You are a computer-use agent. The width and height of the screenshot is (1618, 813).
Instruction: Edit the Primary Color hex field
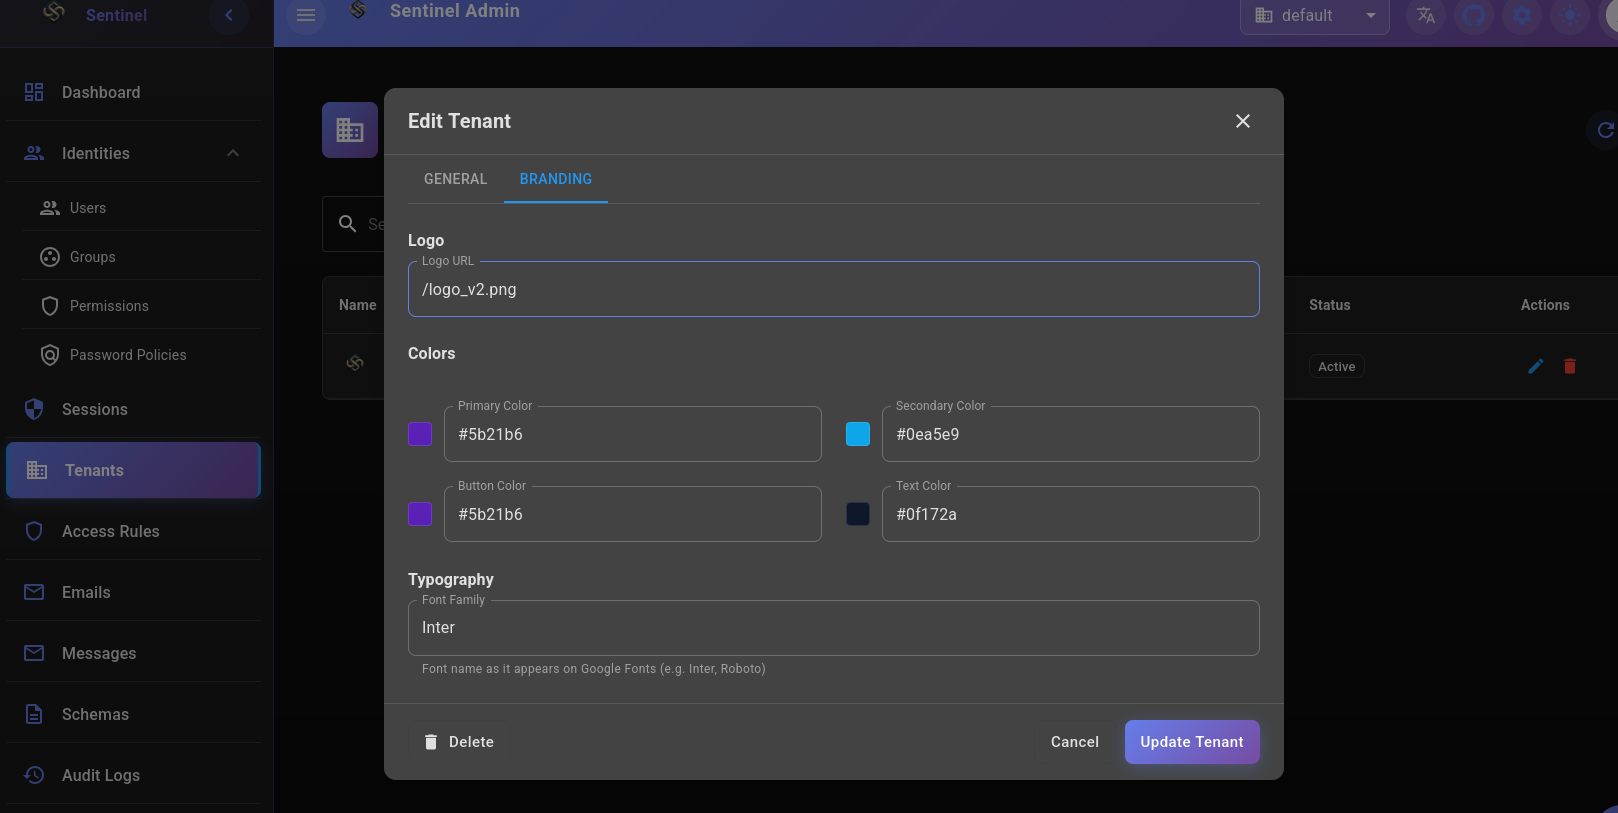click(633, 434)
